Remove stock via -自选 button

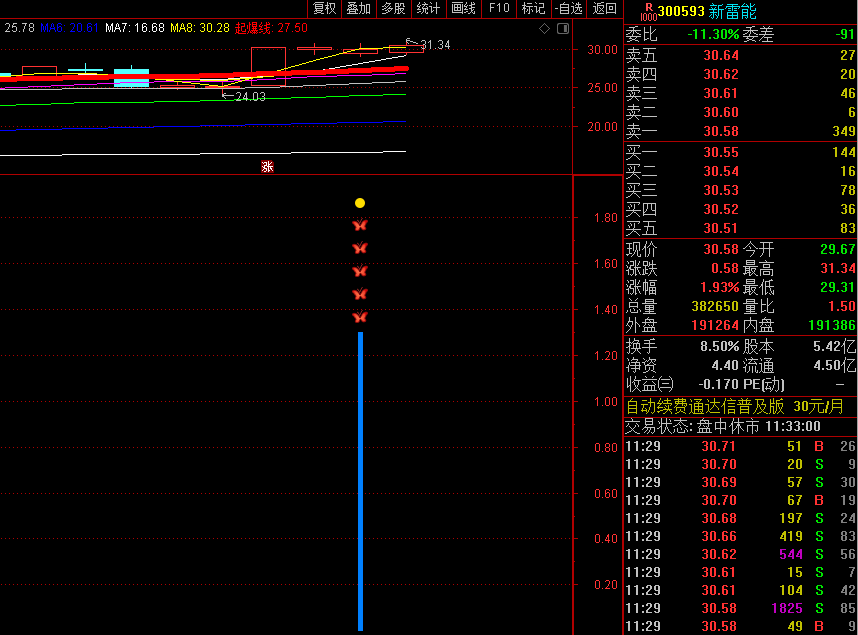pos(568,9)
